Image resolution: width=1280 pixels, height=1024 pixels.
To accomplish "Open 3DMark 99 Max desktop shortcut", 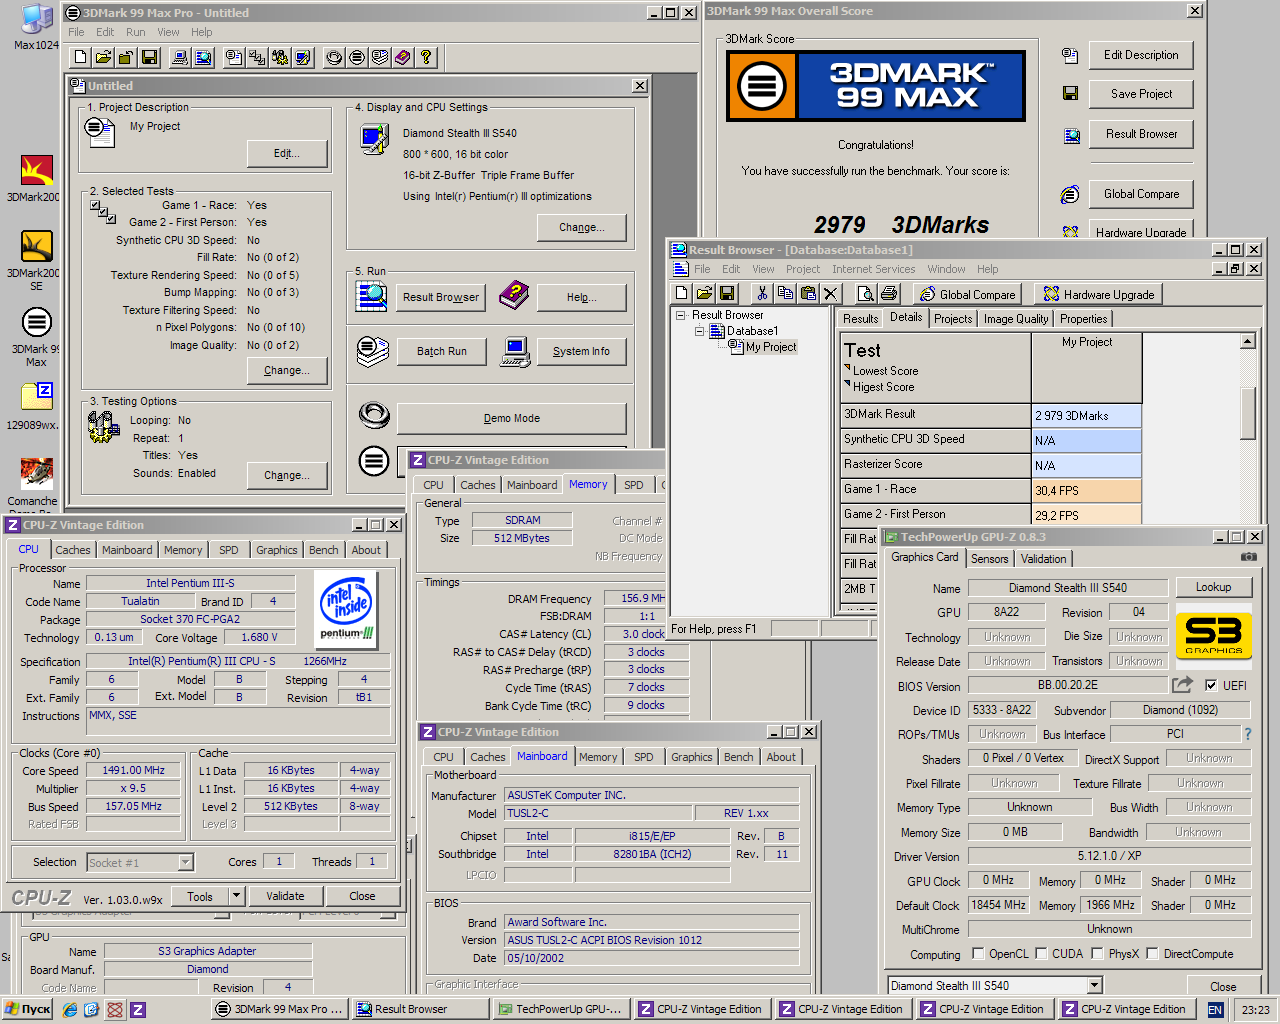I will pos(37,337).
